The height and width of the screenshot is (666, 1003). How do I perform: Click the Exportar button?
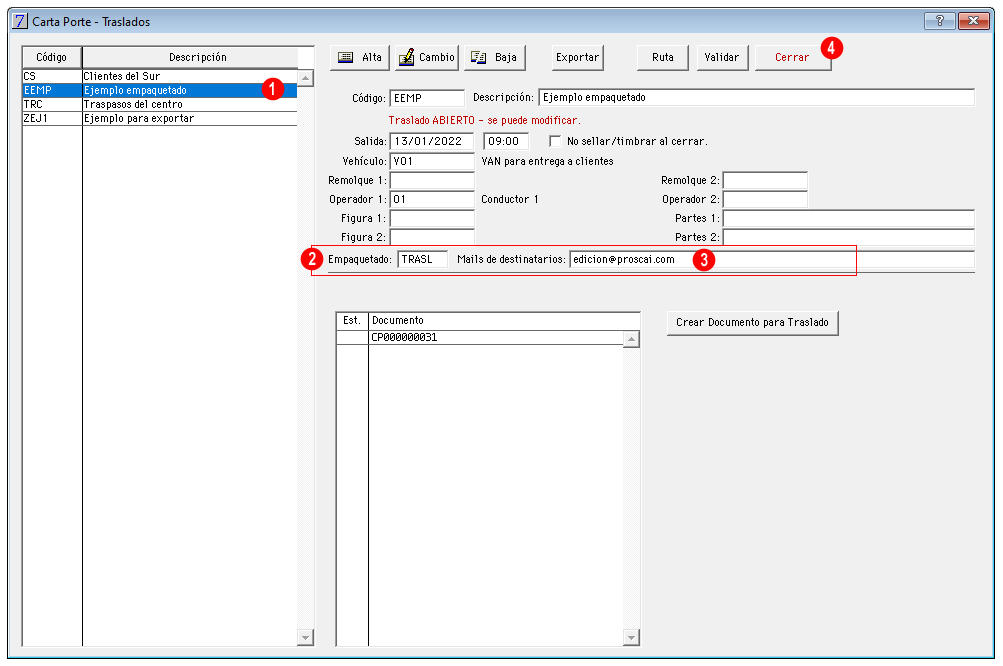point(578,58)
